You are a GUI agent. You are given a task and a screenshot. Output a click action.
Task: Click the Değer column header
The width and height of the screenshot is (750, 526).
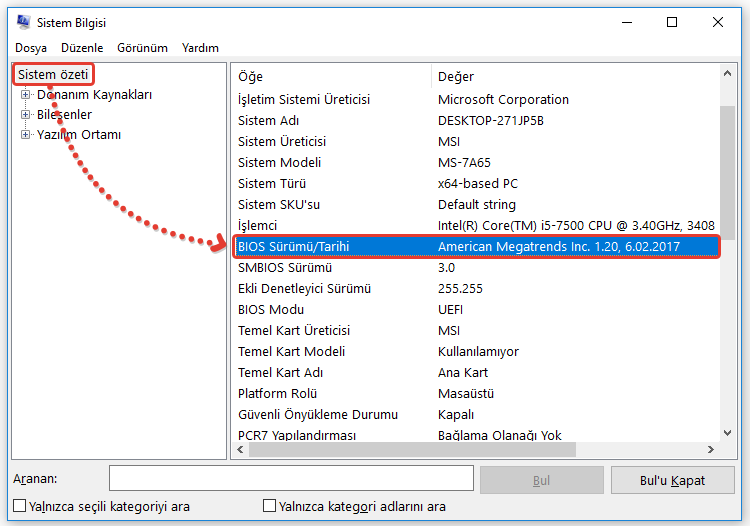575,77
